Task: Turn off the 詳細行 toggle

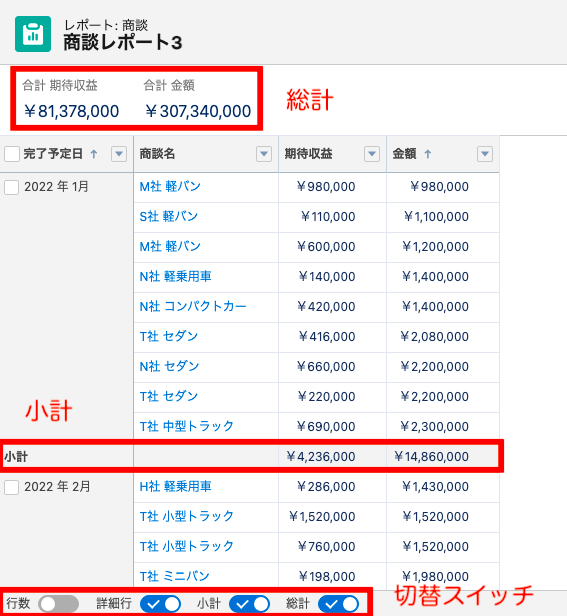Action: pos(160,604)
